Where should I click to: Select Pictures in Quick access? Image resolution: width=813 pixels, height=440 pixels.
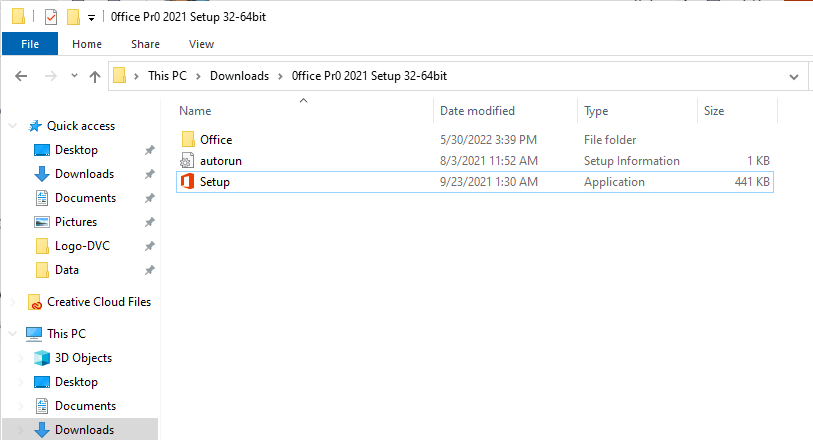click(x=75, y=222)
